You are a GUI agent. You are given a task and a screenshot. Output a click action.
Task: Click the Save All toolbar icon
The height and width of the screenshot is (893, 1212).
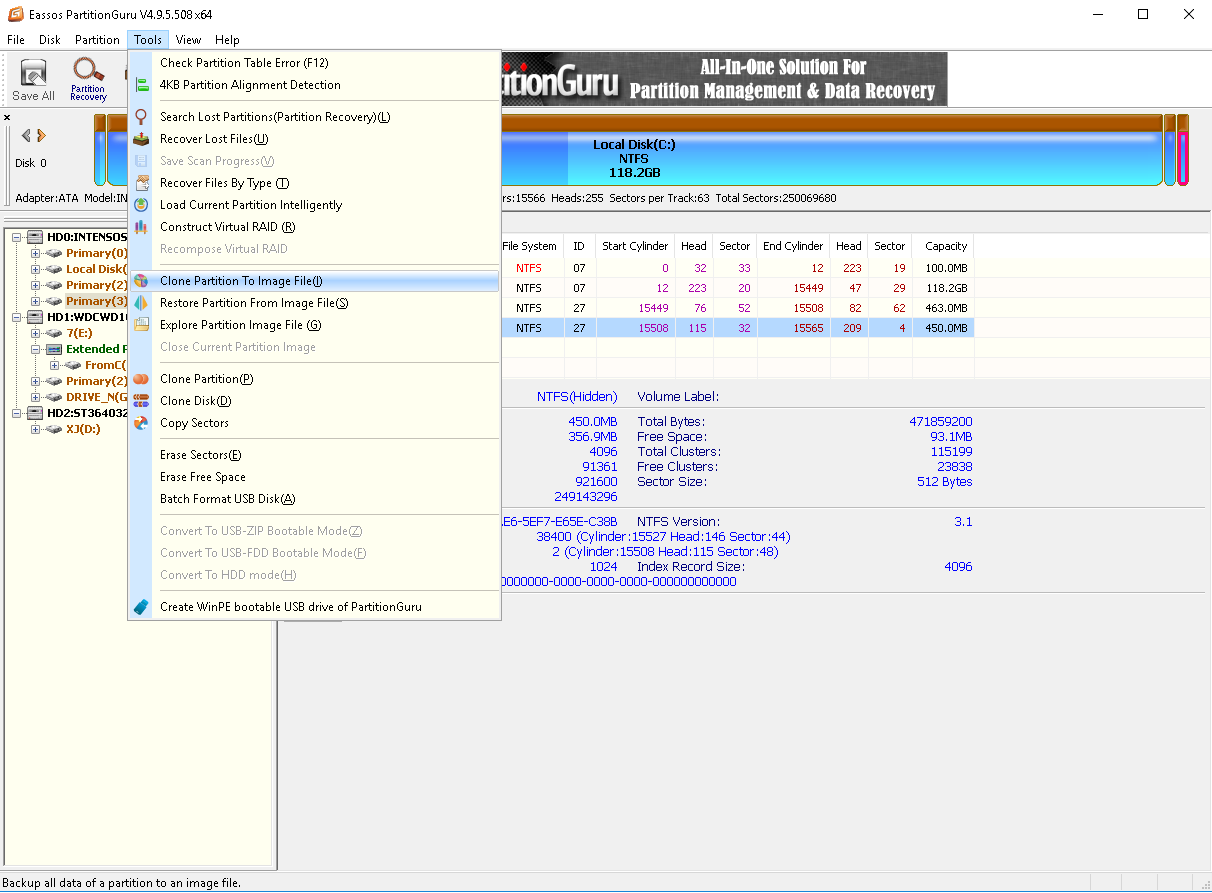pyautogui.click(x=33, y=80)
